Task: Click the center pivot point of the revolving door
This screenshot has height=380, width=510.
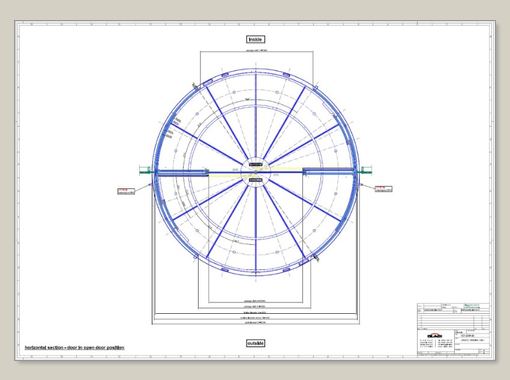Action: pyautogui.click(x=256, y=172)
